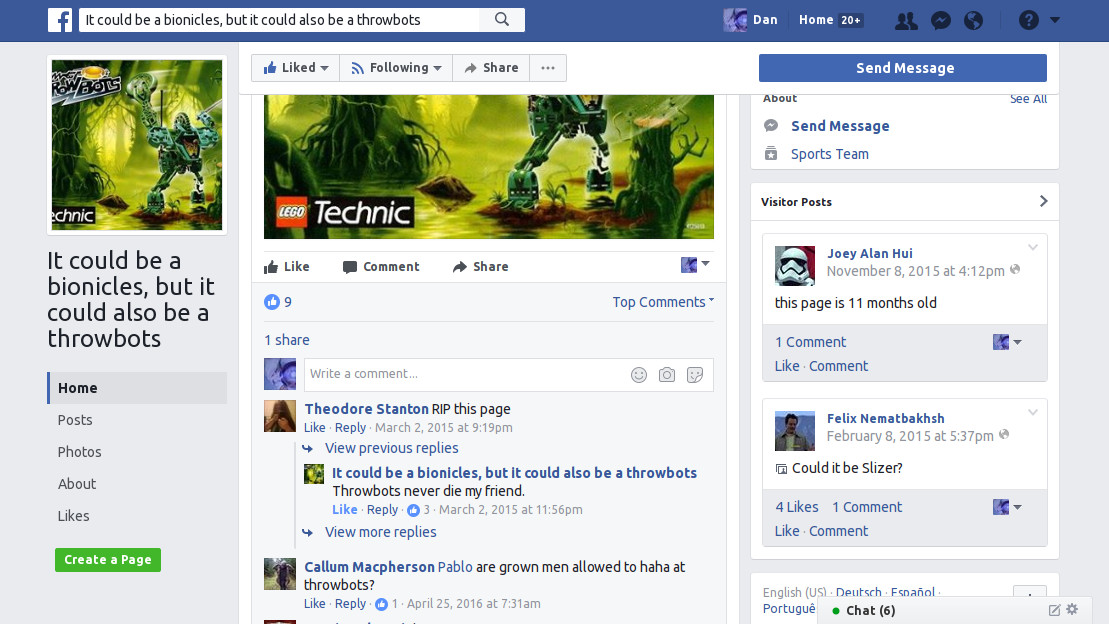This screenshot has width=1109, height=624.
Task: Open the emoji picker in comment box
Action: tap(639, 375)
